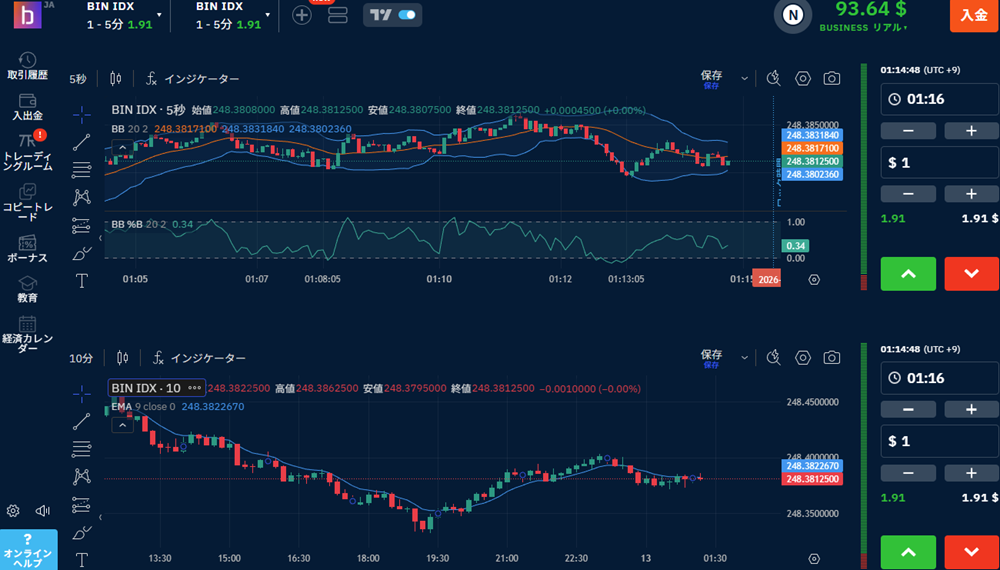Screen dimensions: 1000x570
Task: Mute sound using the speaker icon
Action: (42, 511)
